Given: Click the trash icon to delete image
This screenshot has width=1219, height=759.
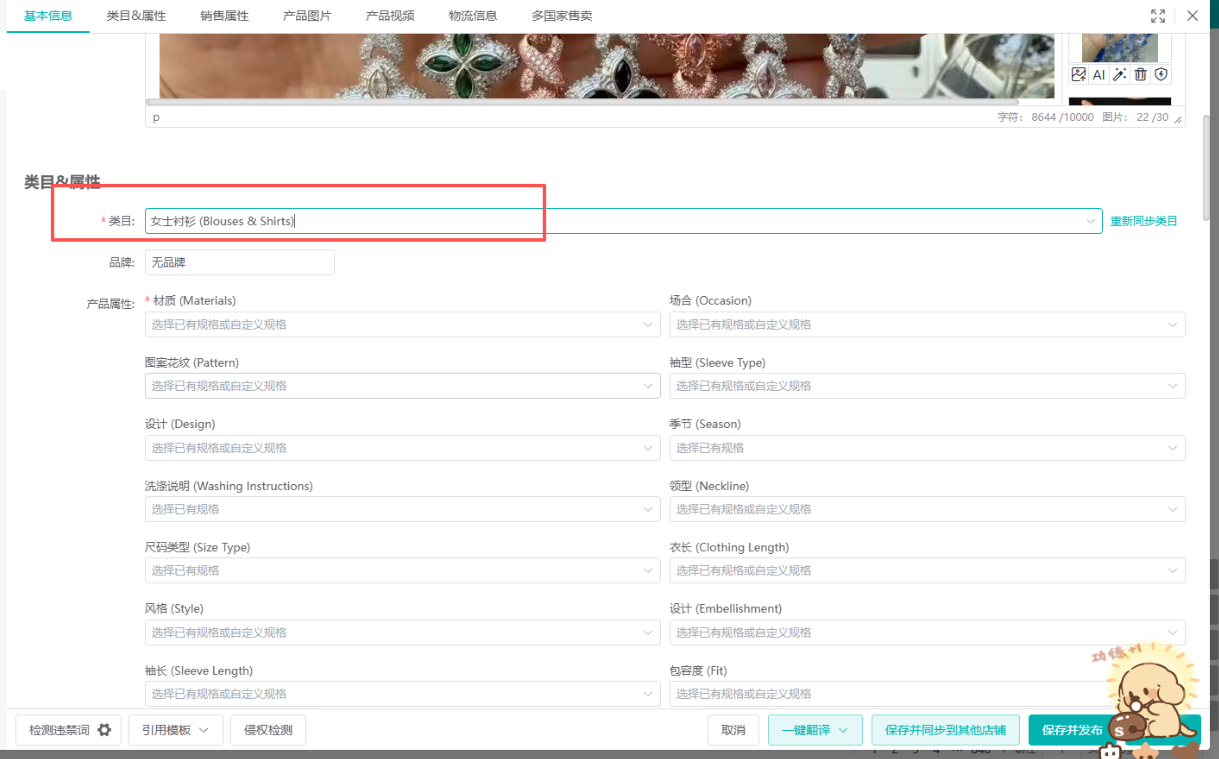Looking at the screenshot, I should click(1141, 74).
